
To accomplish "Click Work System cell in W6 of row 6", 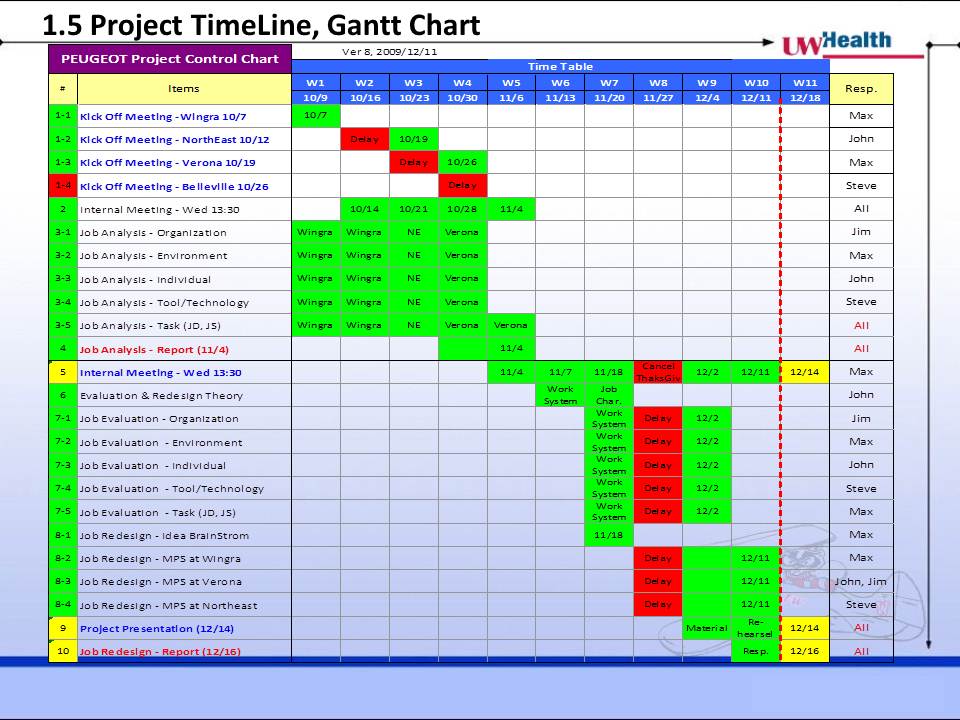I will click(x=560, y=395).
